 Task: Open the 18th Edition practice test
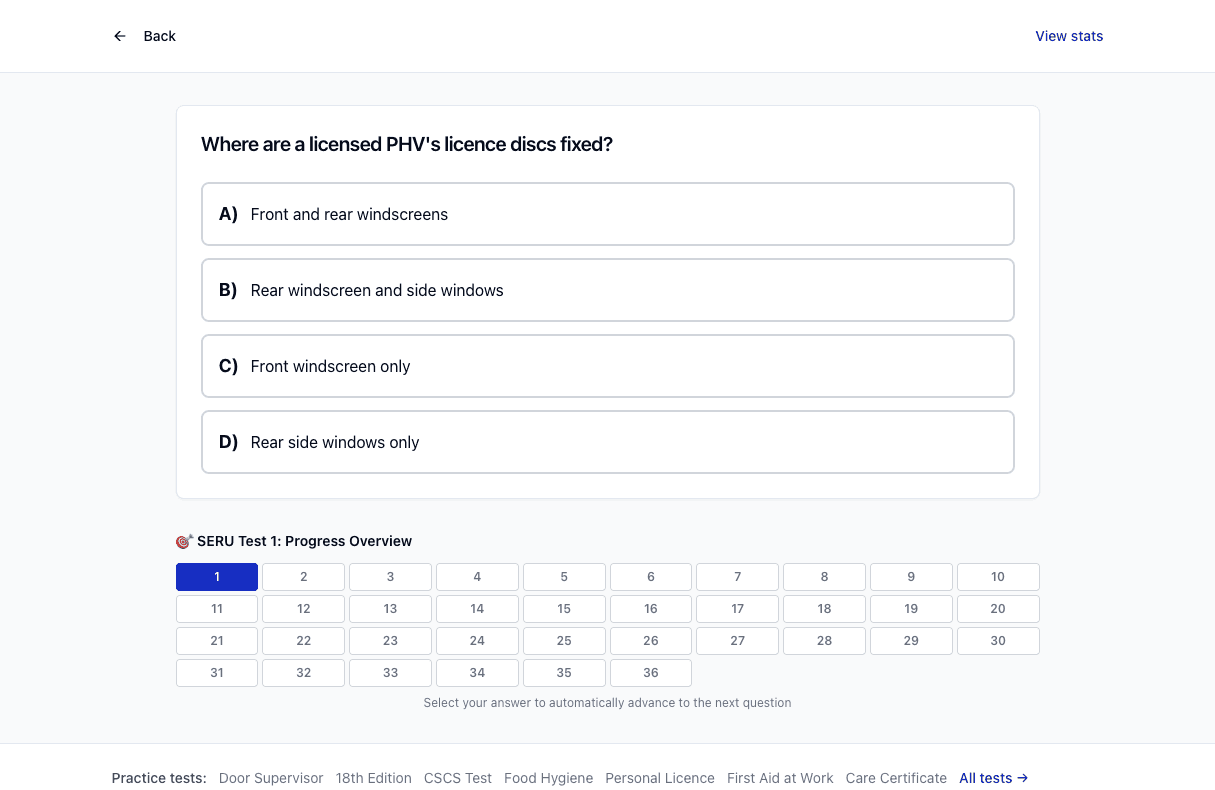coord(374,778)
